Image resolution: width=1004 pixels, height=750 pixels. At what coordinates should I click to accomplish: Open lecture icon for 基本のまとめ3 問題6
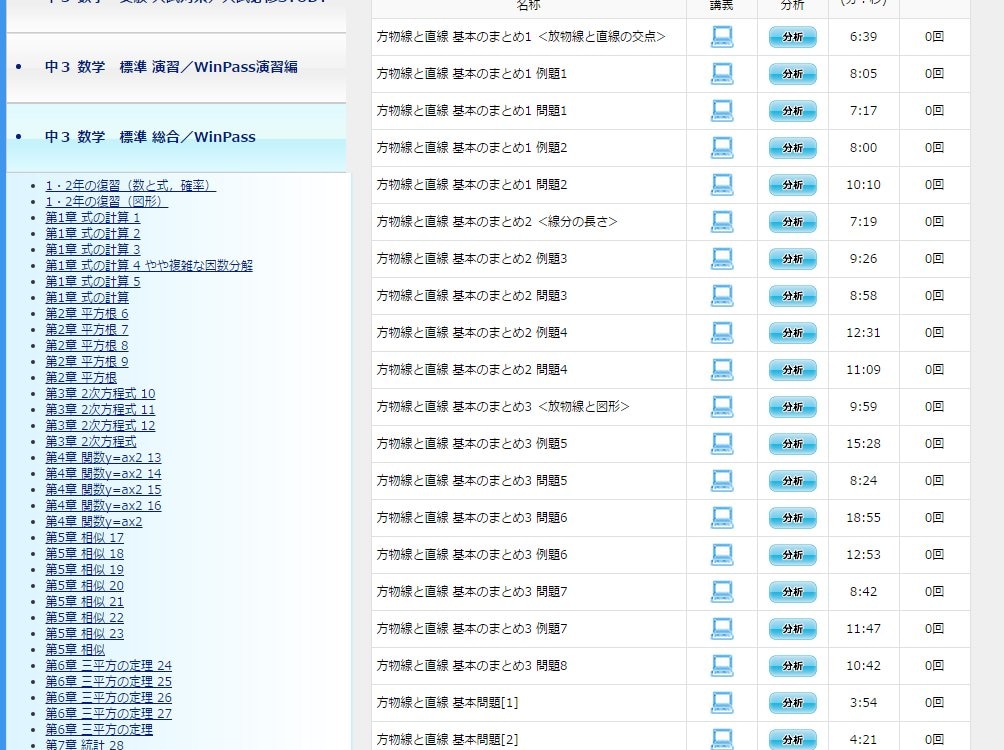(722, 518)
